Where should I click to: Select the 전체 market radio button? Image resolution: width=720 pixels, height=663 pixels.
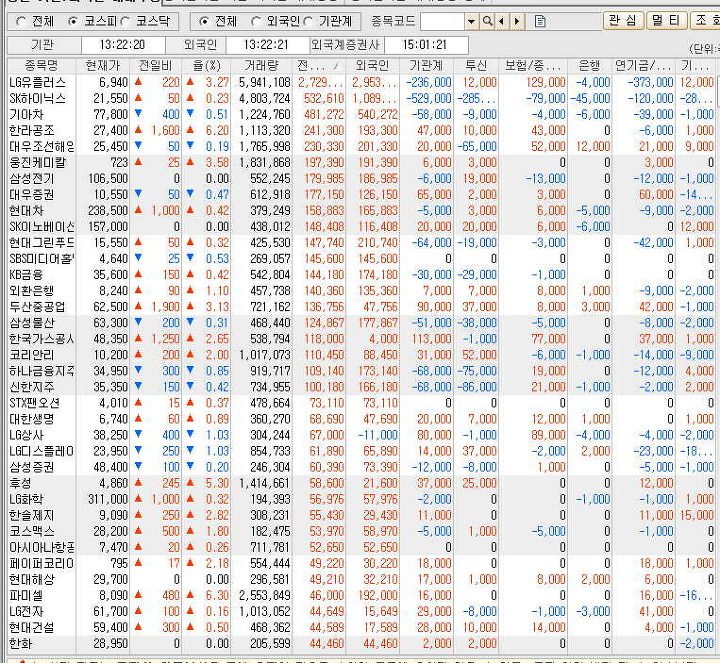(21, 21)
